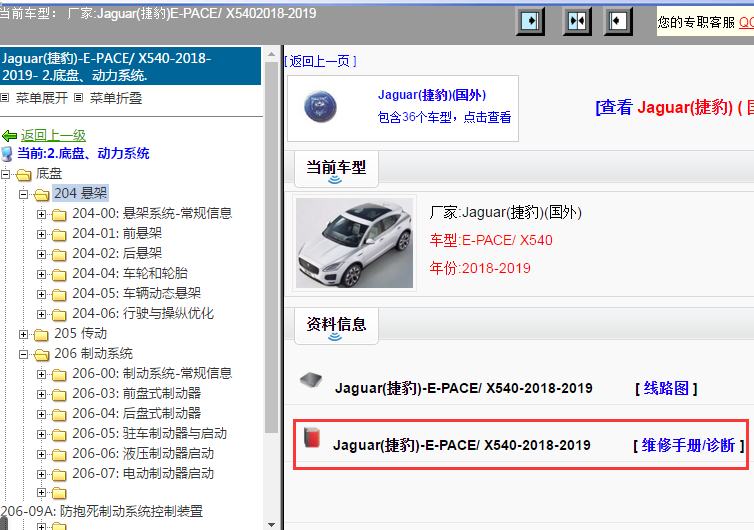Open 206-05: 驻车制动器与启动 tree item
Viewport: 754px width, 530px height.
150,433
